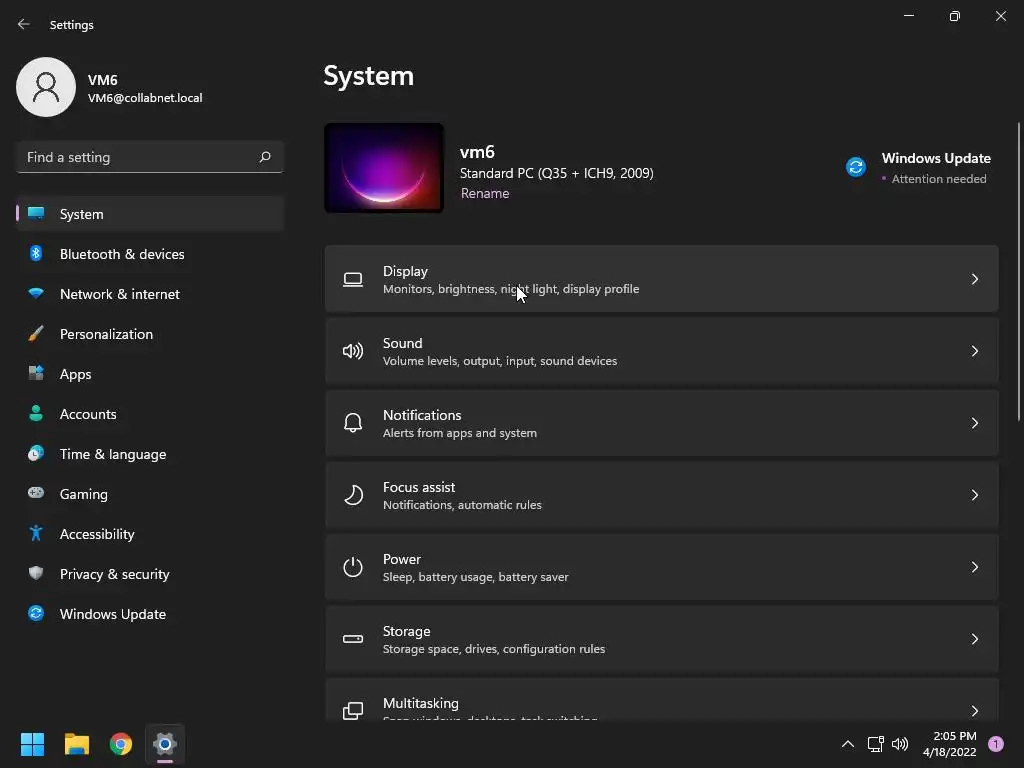Open the Multitasking row chevron
This screenshot has width=1024, height=768.
point(974,711)
